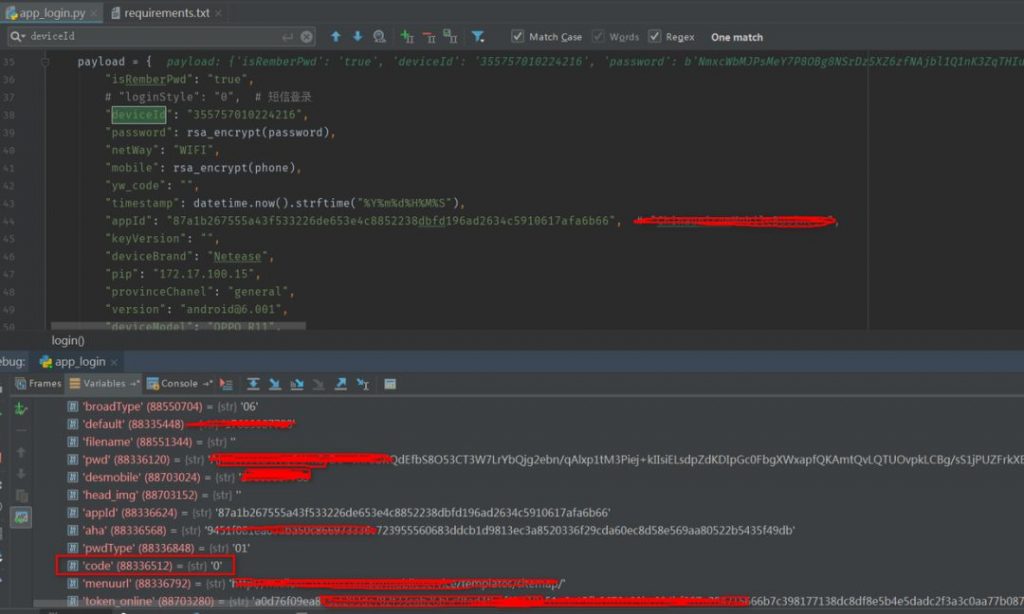Image resolution: width=1024 pixels, height=614 pixels.
Task: Open the Console debugger tab
Action: coord(179,383)
